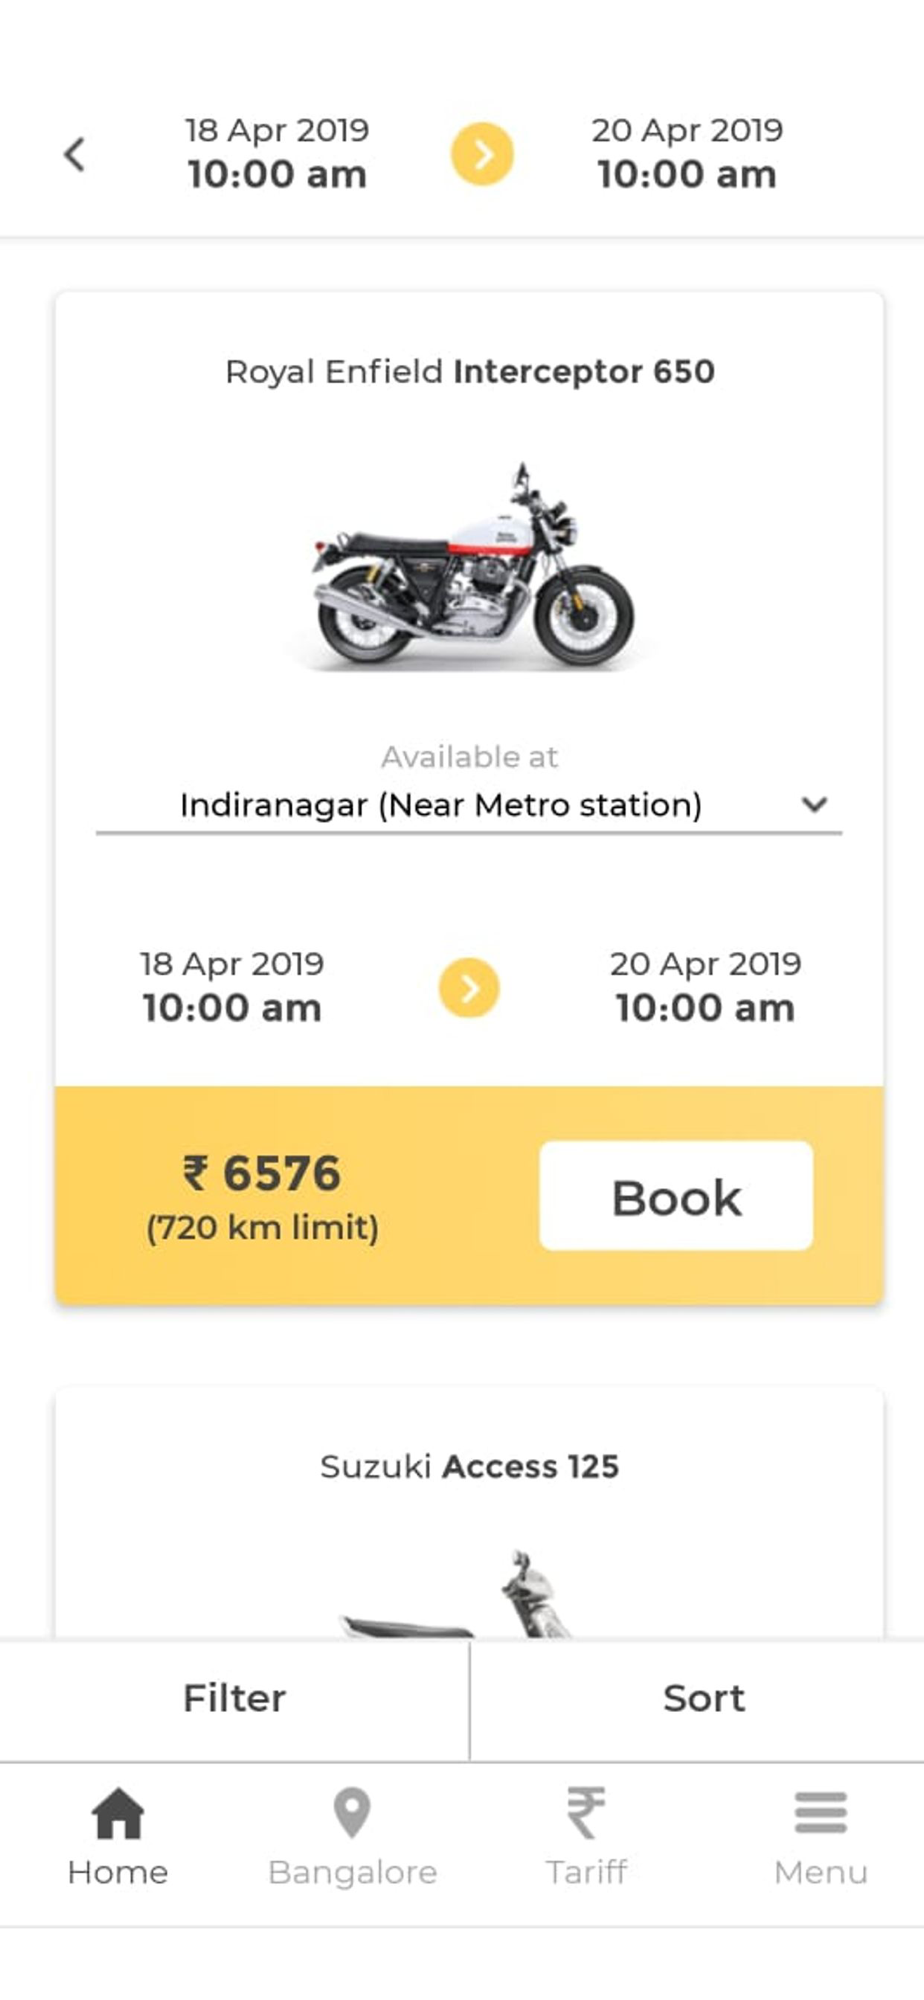Tap the yellow arrow between header dates
This screenshot has width=924, height=2000.
point(482,154)
